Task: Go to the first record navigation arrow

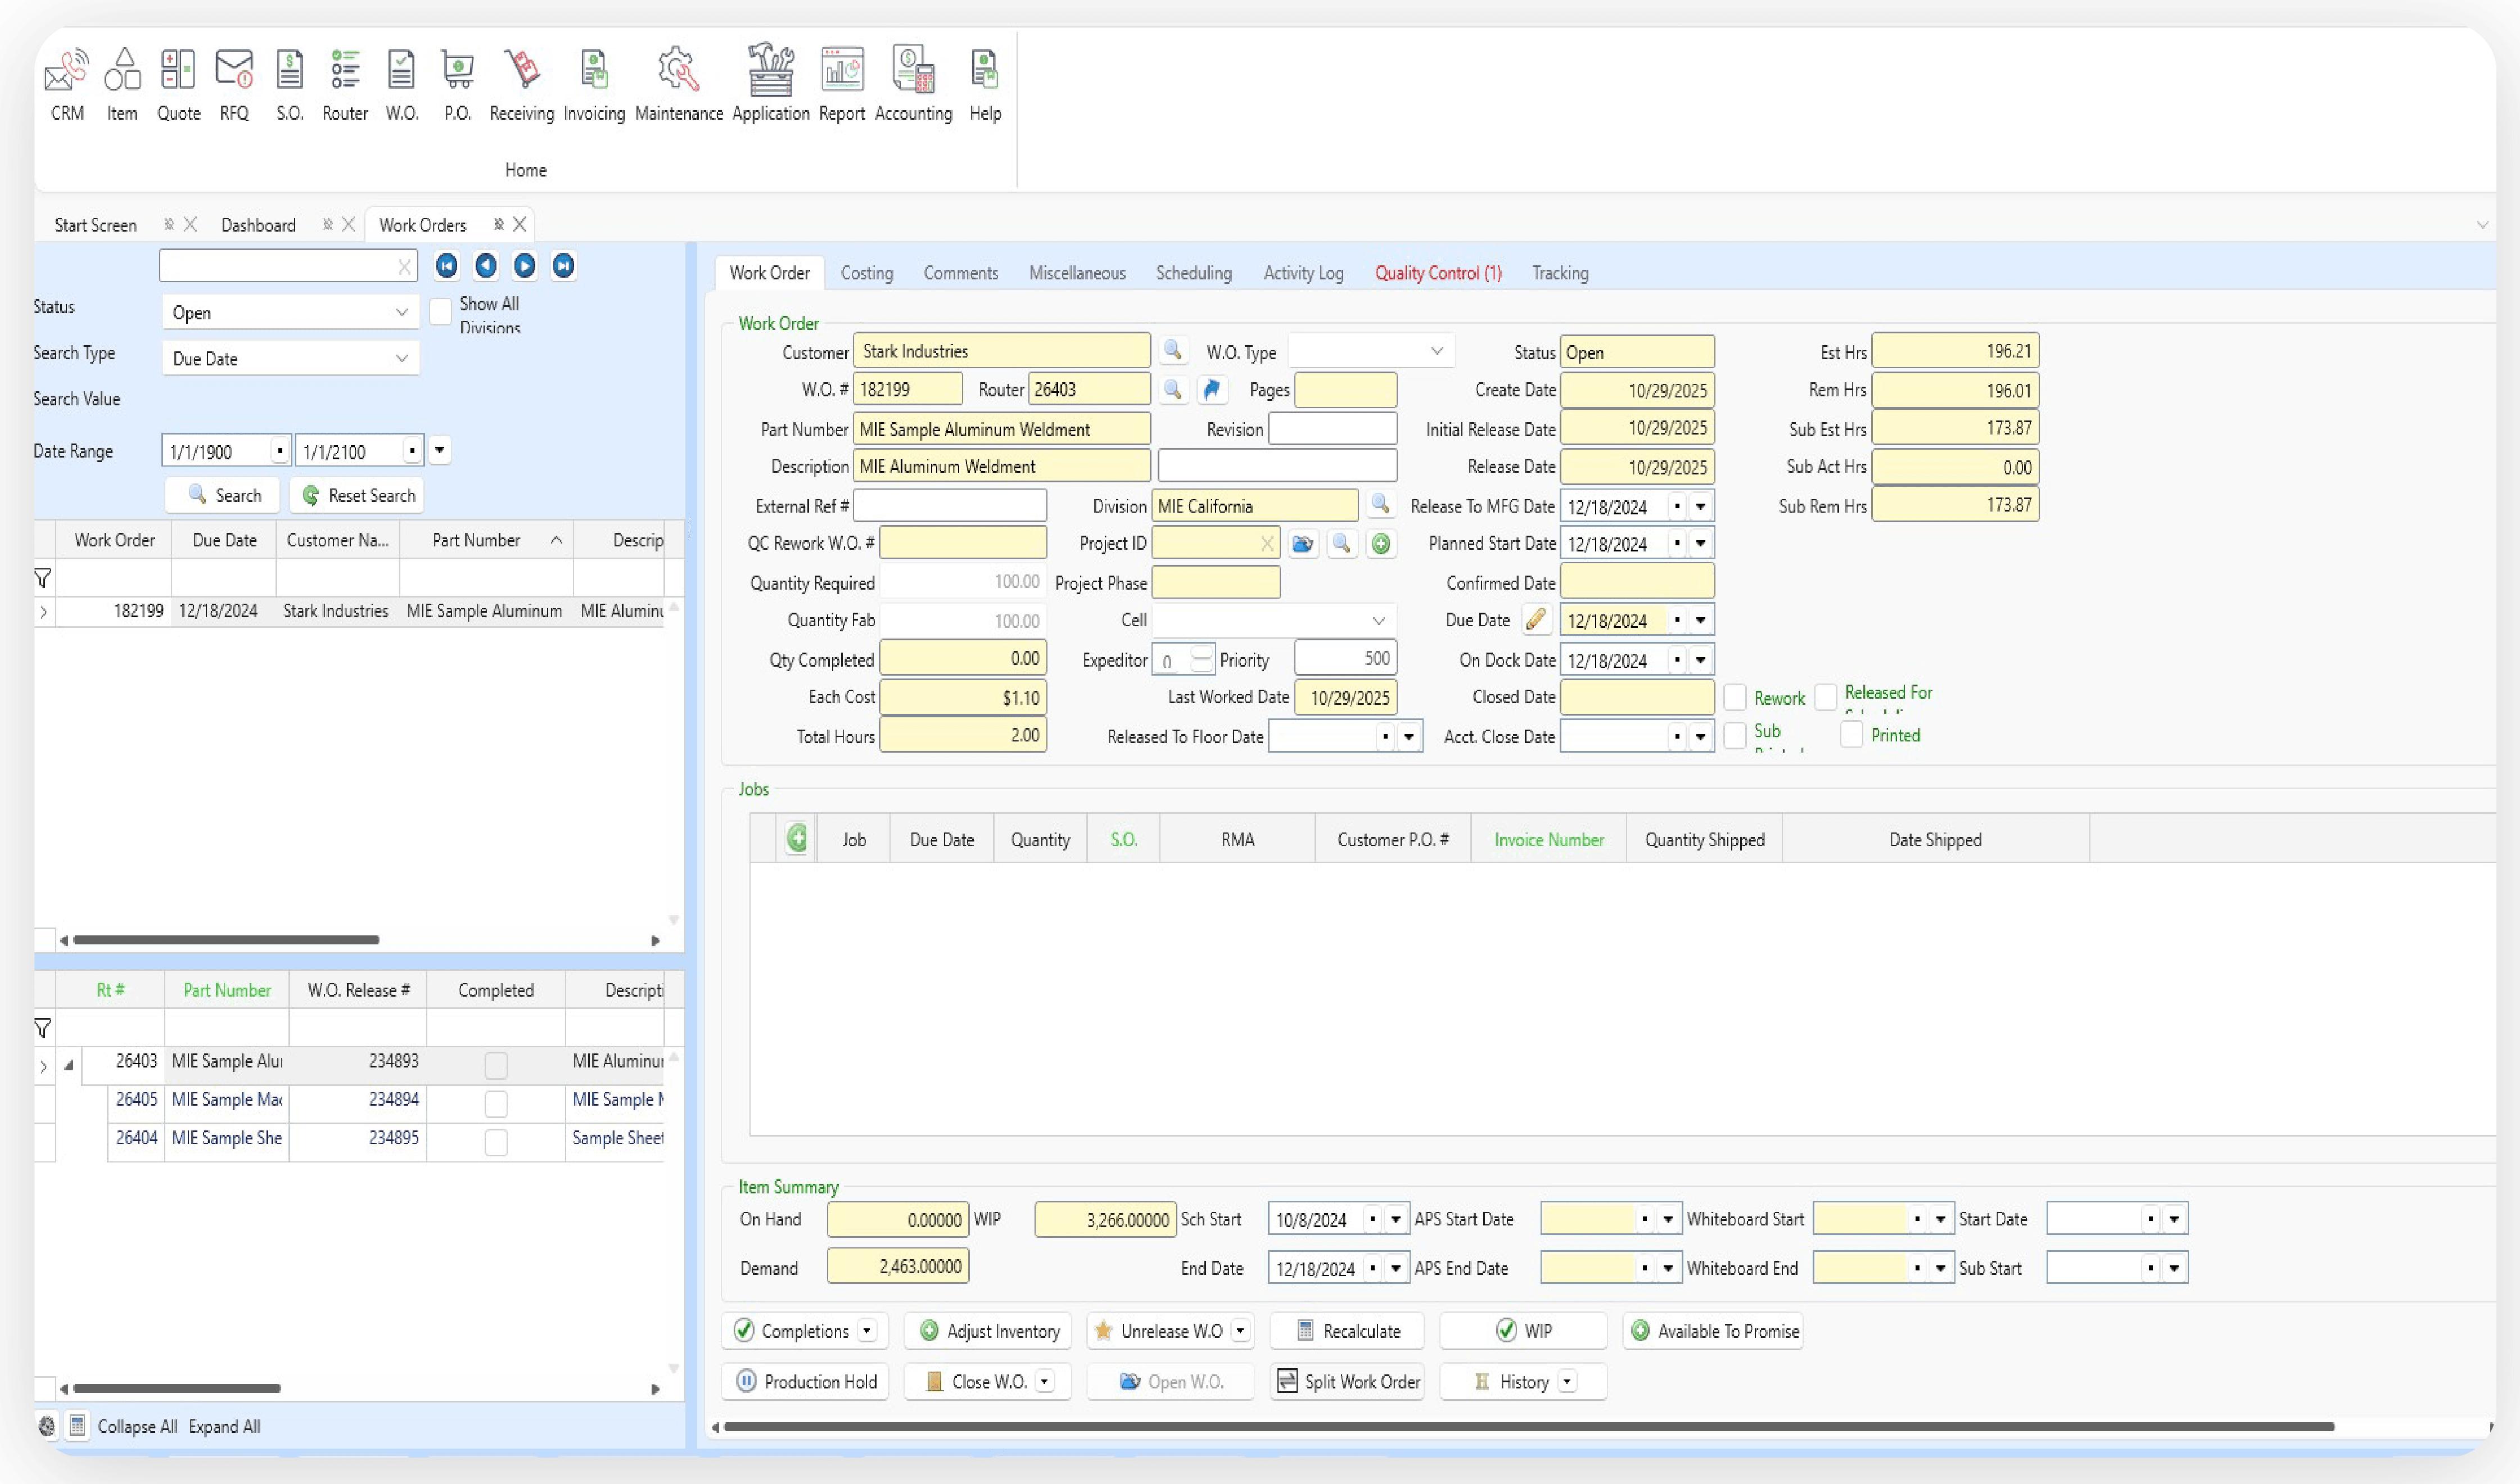Action: [x=447, y=266]
